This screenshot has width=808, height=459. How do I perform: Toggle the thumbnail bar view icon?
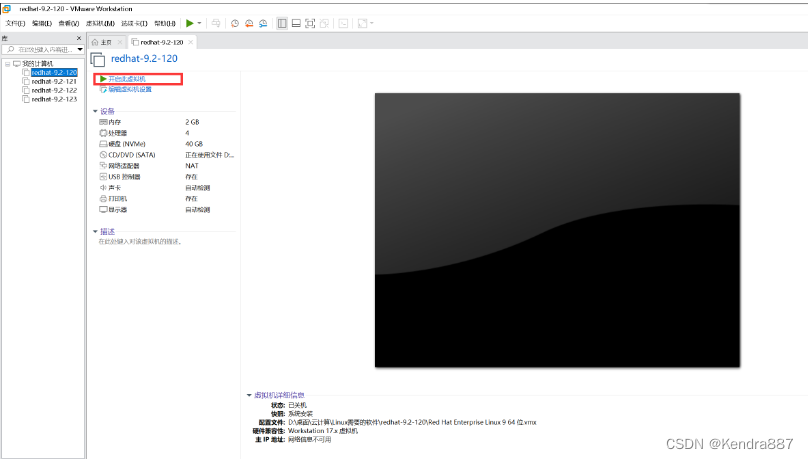(296, 23)
